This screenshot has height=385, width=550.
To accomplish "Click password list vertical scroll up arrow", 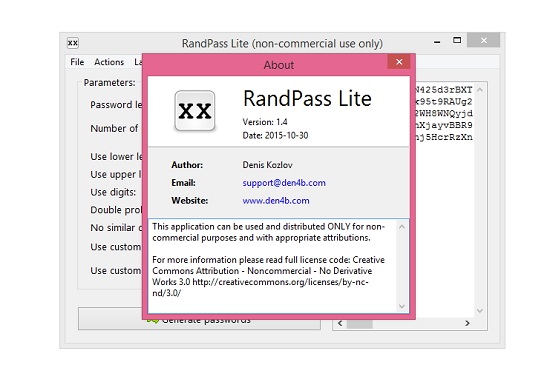I will click(480, 90).
